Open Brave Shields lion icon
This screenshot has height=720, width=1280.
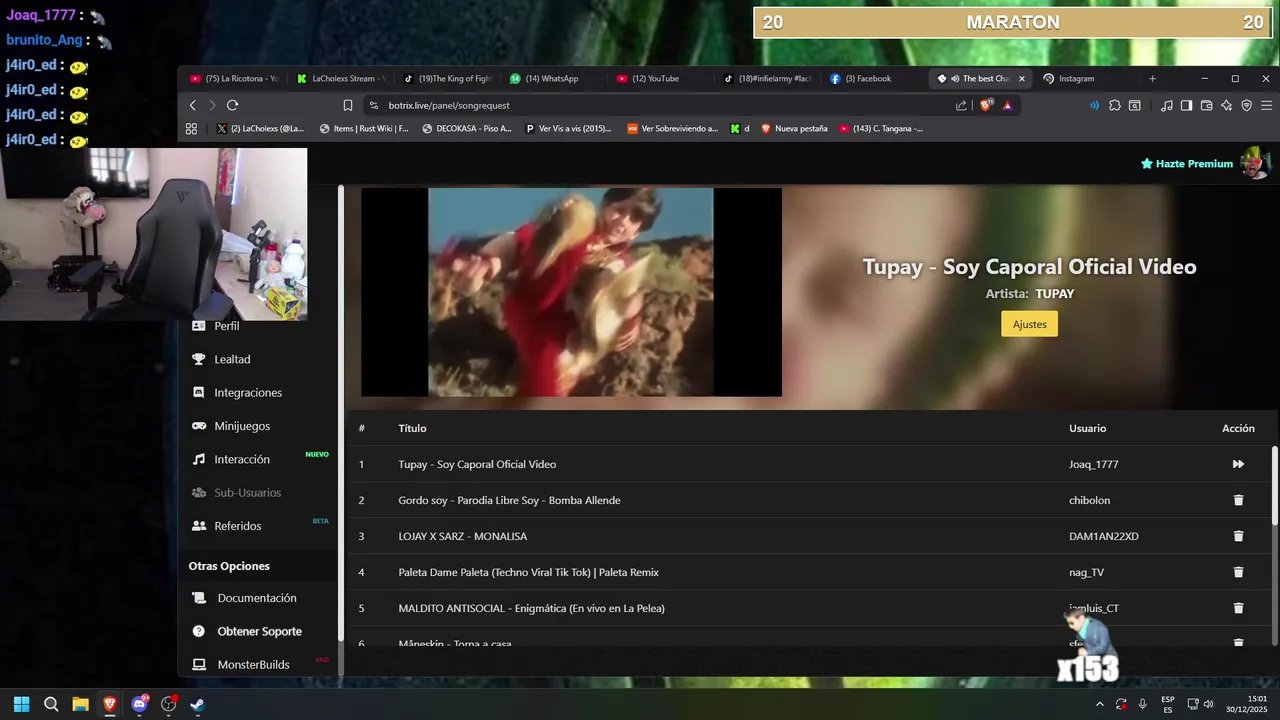click(x=987, y=105)
